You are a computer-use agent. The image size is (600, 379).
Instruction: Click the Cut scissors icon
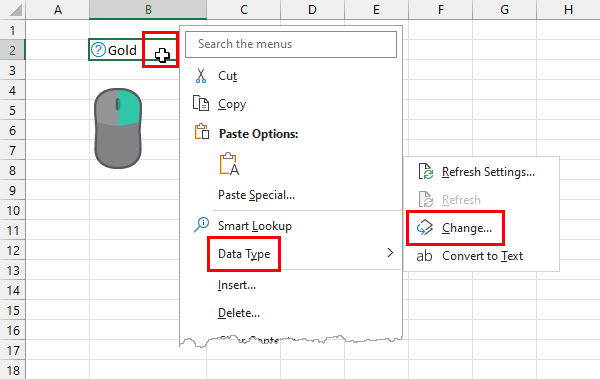point(201,75)
